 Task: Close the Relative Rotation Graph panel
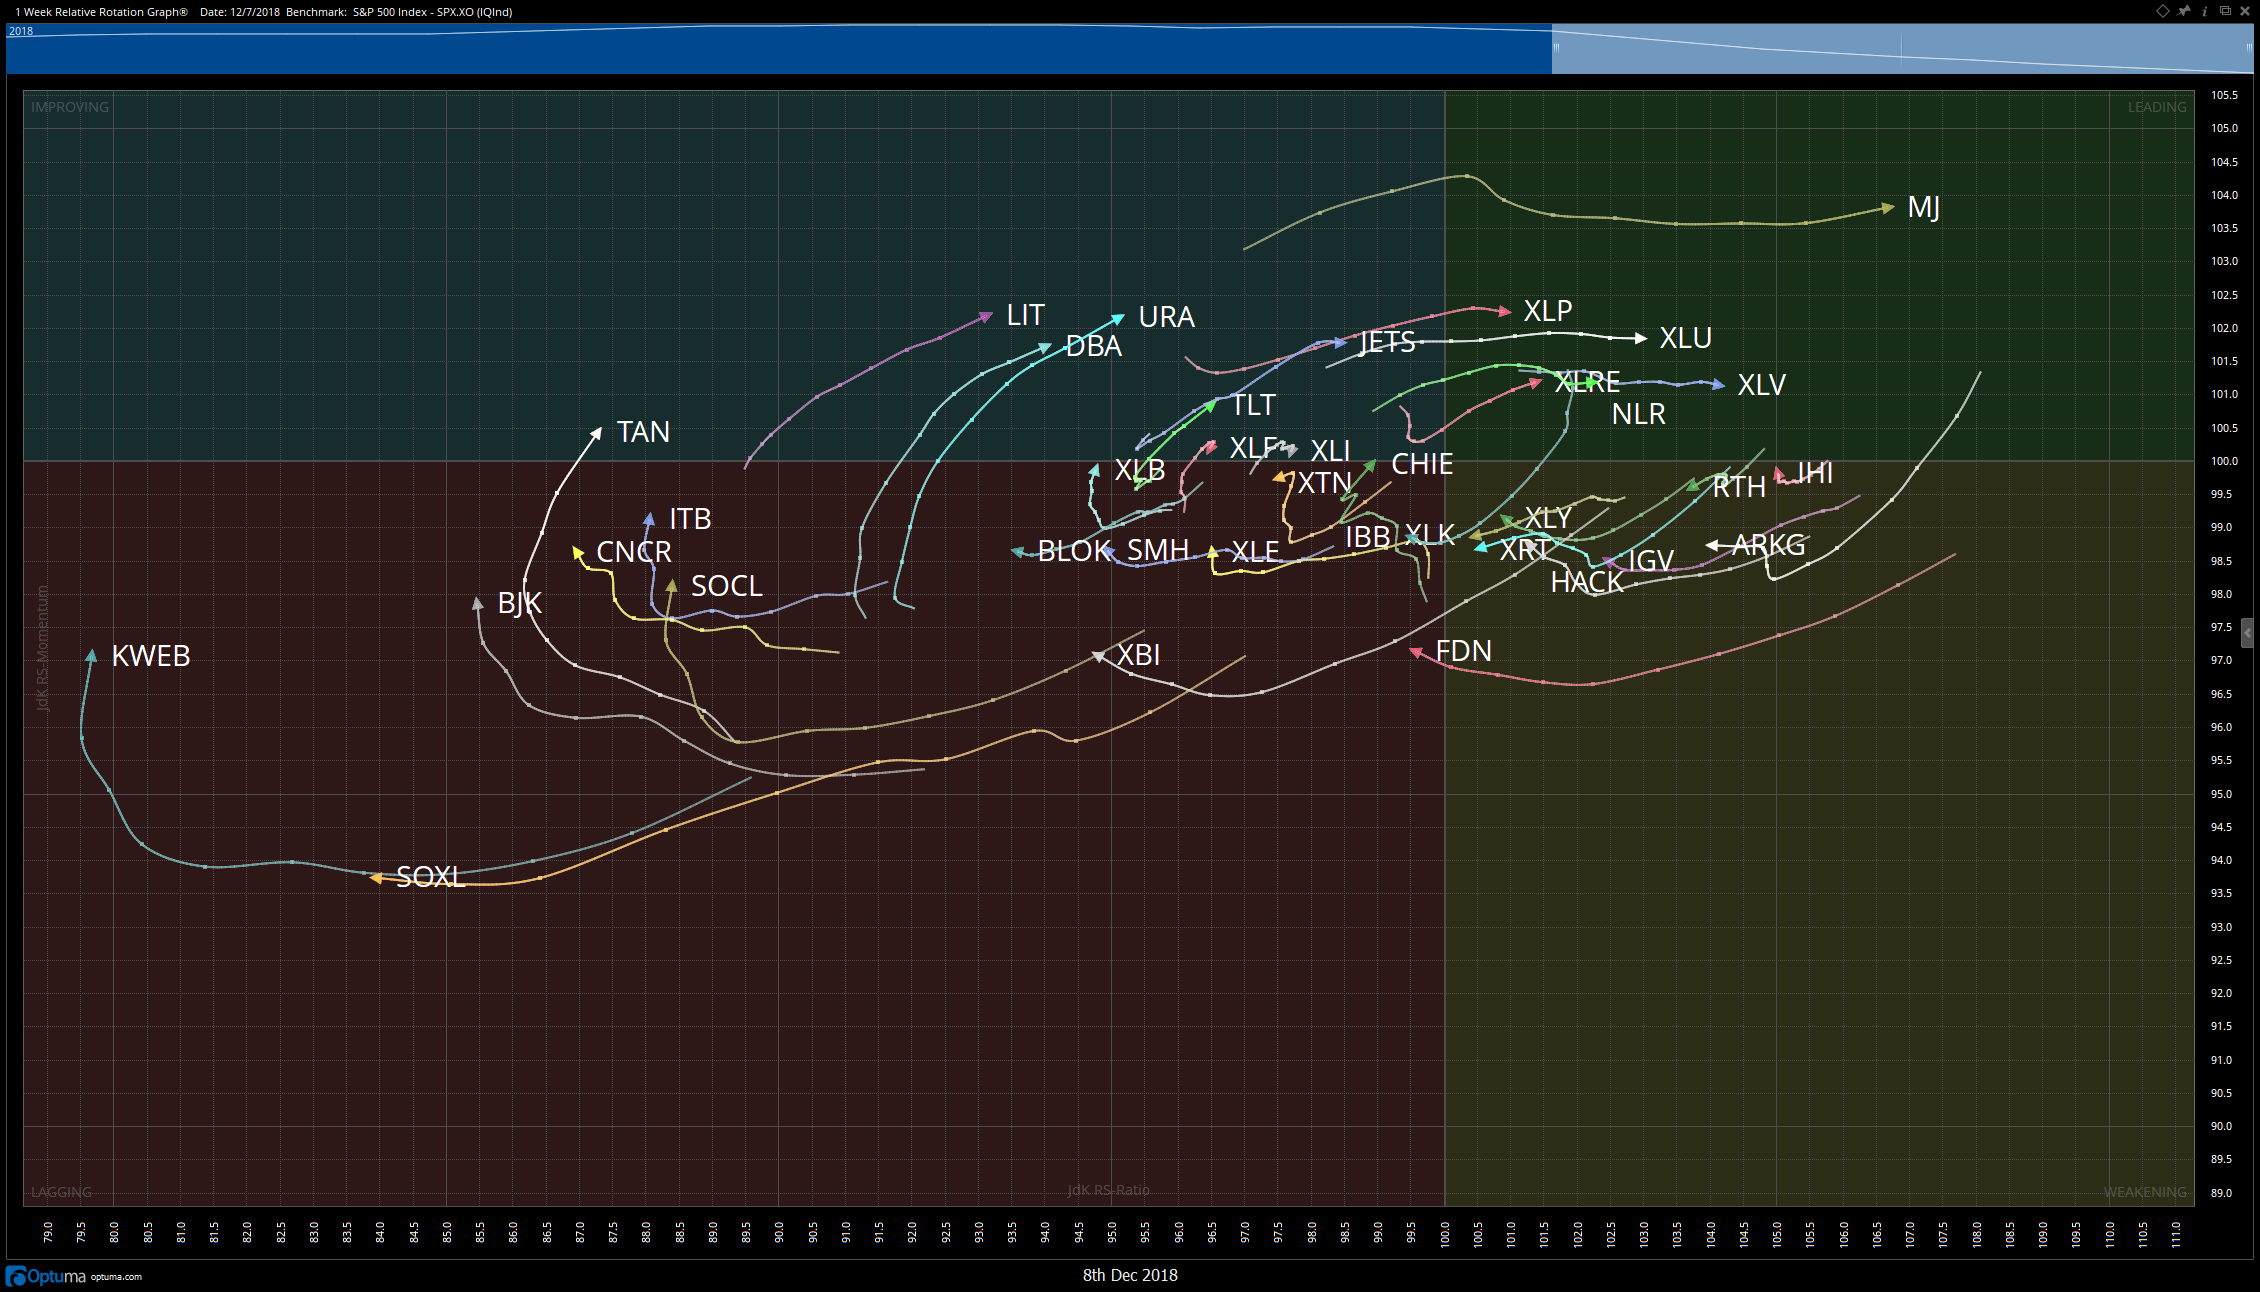(x=2245, y=11)
